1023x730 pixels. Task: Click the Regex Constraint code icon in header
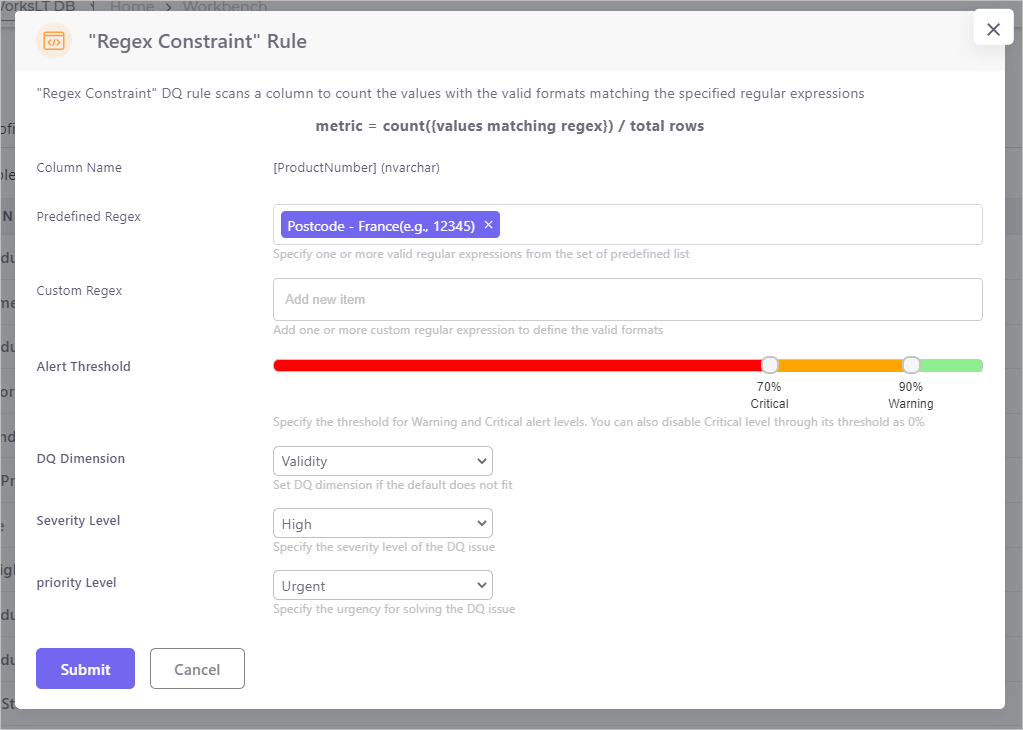pos(53,41)
